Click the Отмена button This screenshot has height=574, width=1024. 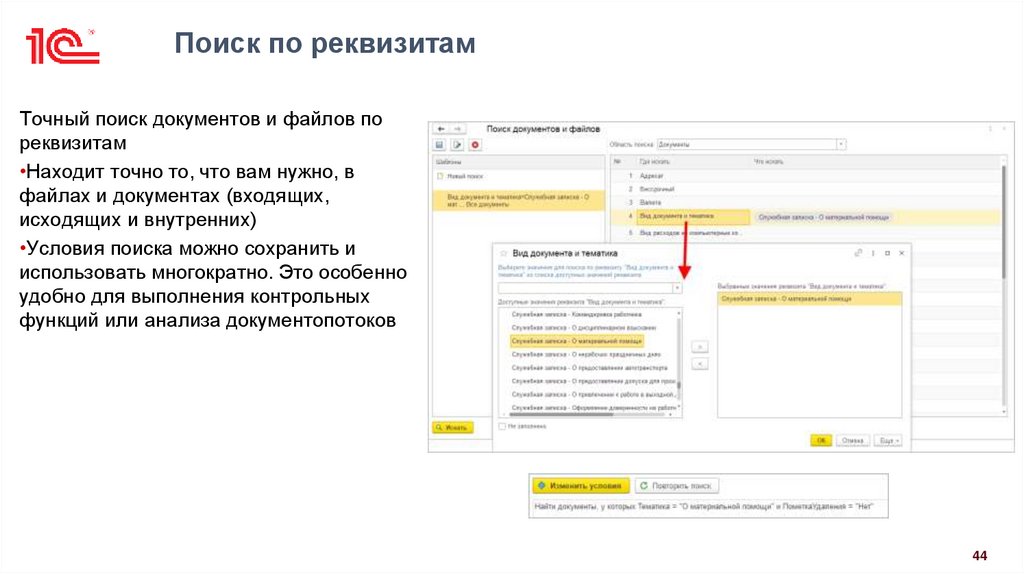click(852, 441)
